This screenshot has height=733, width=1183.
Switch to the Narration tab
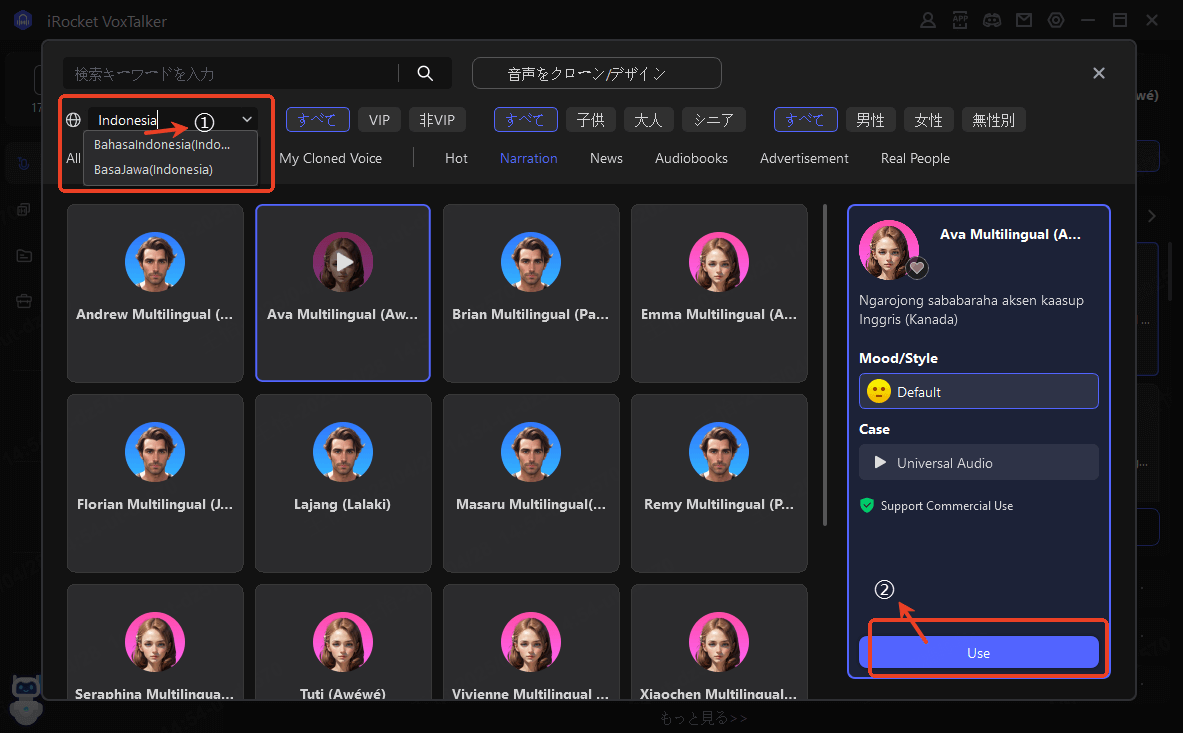tap(529, 158)
